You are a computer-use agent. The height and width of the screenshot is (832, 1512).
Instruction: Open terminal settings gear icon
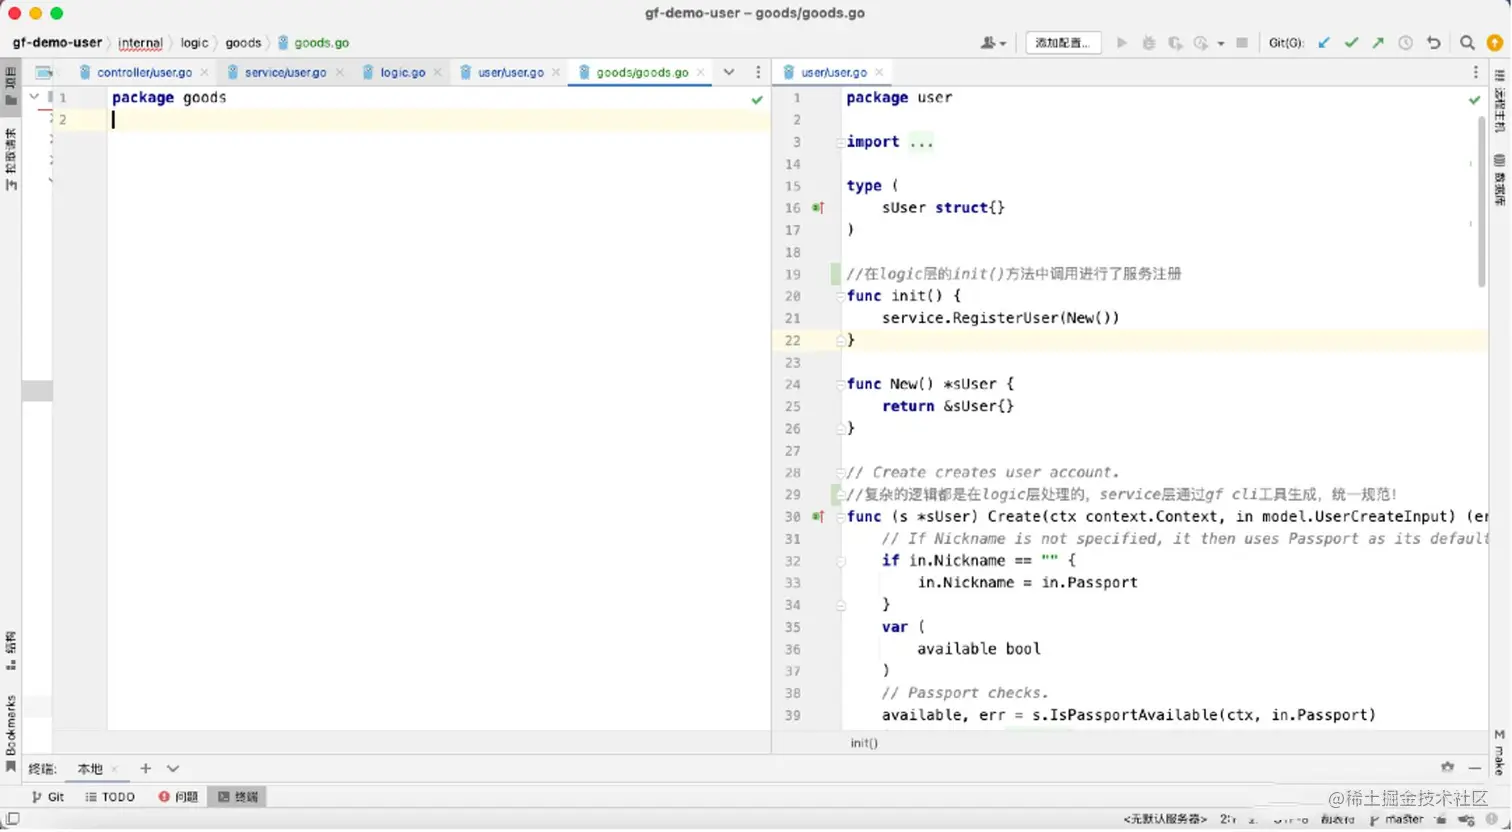point(1447,767)
